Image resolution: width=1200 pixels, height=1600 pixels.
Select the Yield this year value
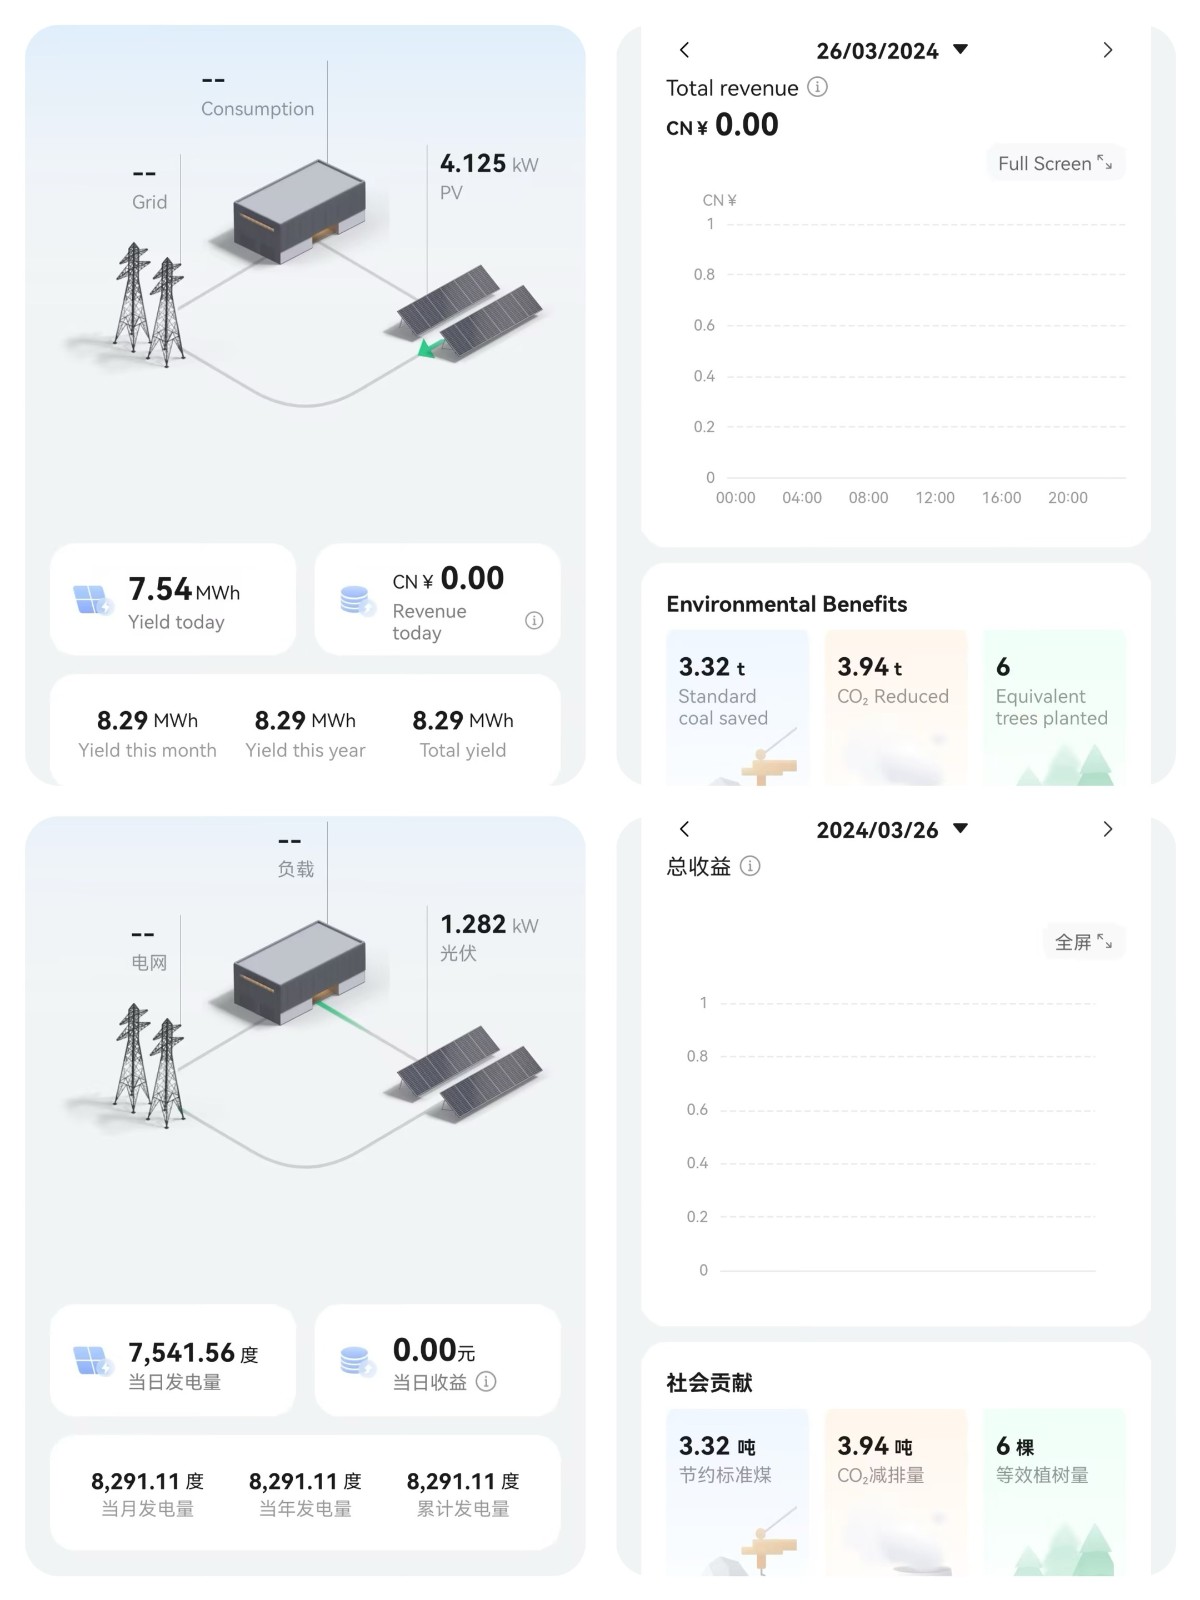(x=305, y=720)
